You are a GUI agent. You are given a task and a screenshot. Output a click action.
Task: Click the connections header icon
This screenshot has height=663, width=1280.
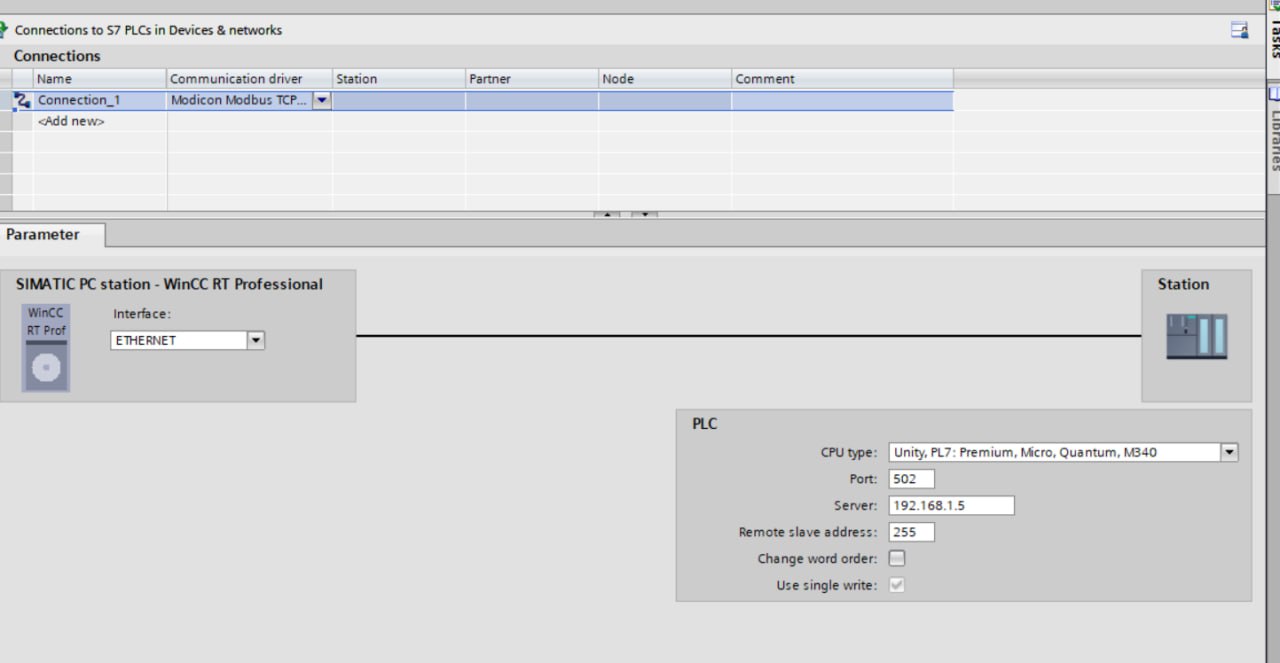pyautogui.click(x=4, y=30)
